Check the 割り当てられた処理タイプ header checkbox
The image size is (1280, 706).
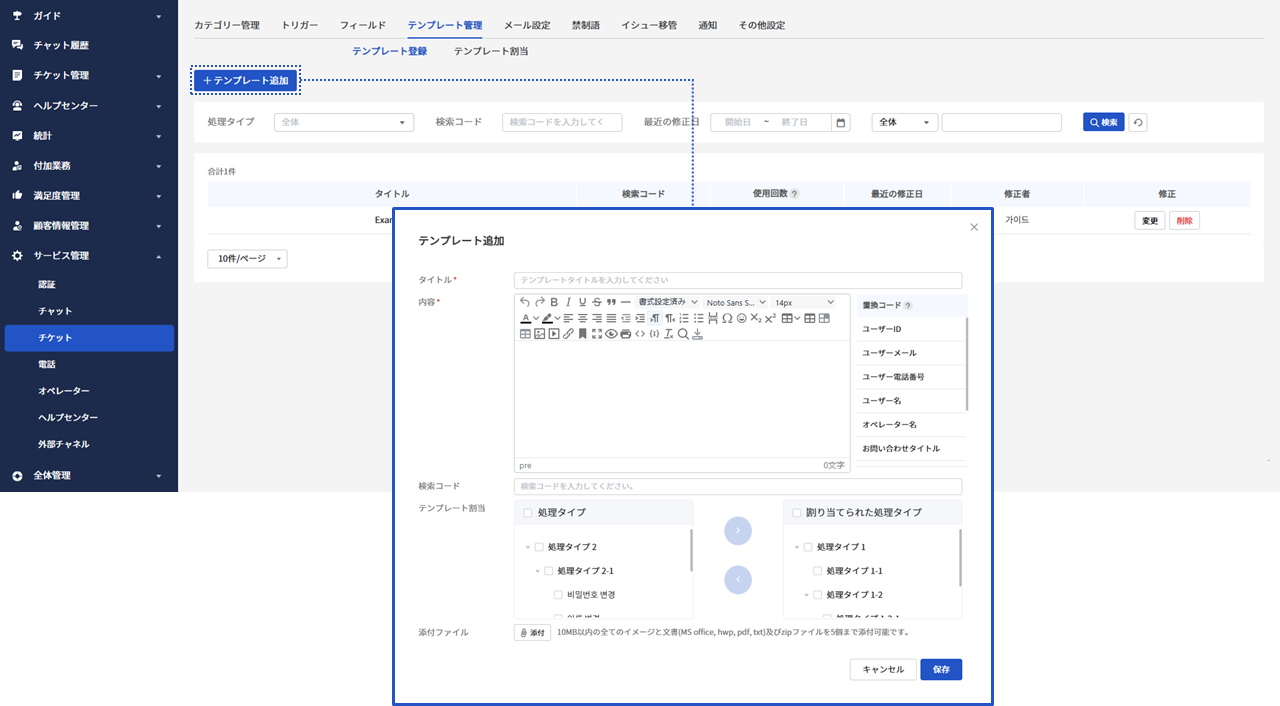[x=797, y=513]
